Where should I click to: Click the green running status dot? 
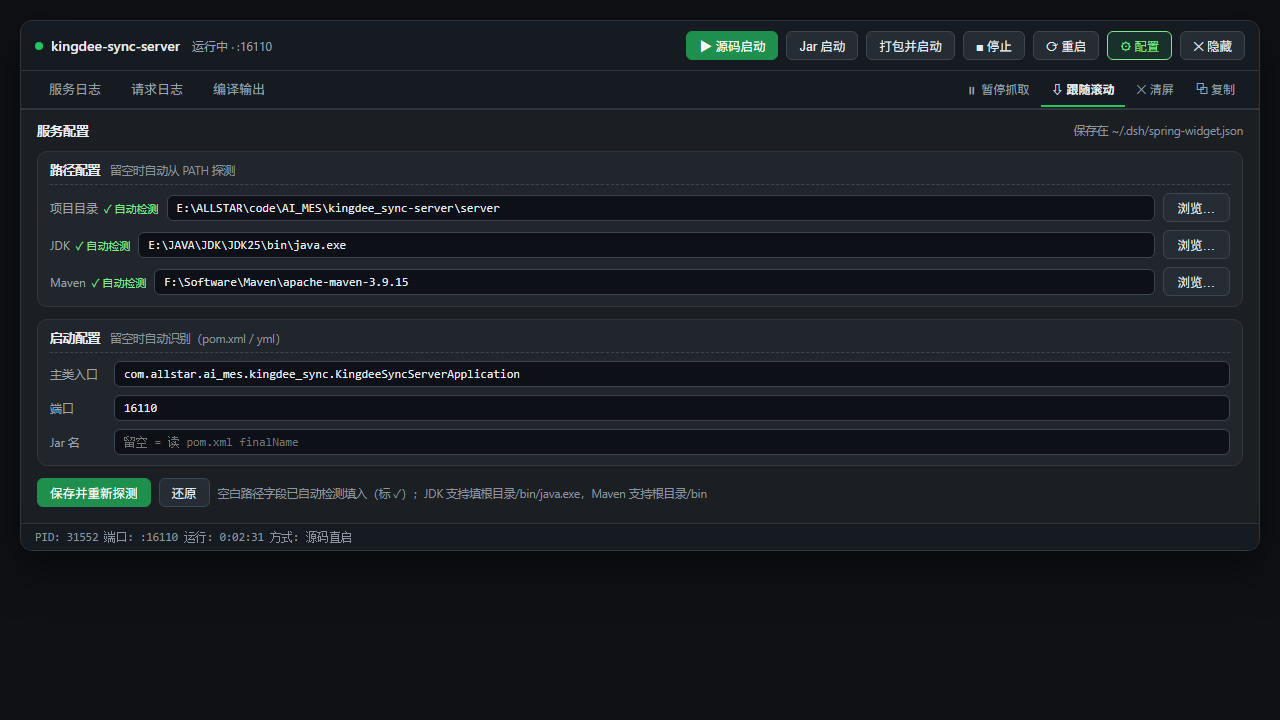tap(39, 46)
